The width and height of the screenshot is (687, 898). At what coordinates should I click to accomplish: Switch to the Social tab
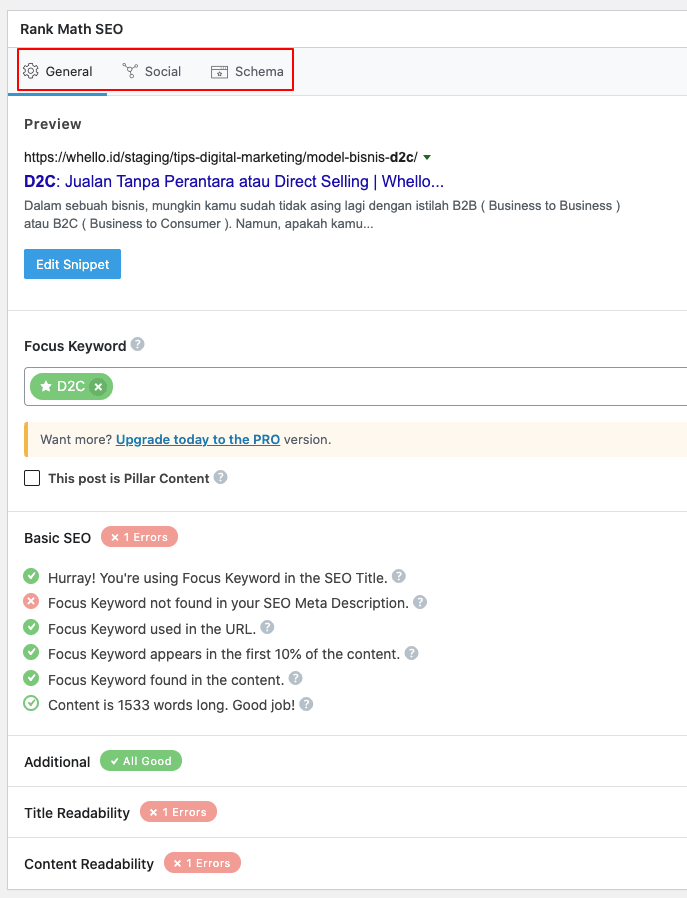(x=152, y=71)
